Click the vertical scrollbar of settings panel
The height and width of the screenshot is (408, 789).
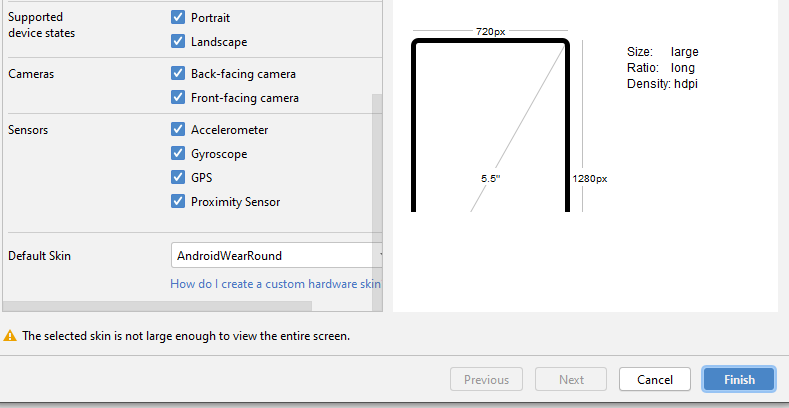coord(377,201)
